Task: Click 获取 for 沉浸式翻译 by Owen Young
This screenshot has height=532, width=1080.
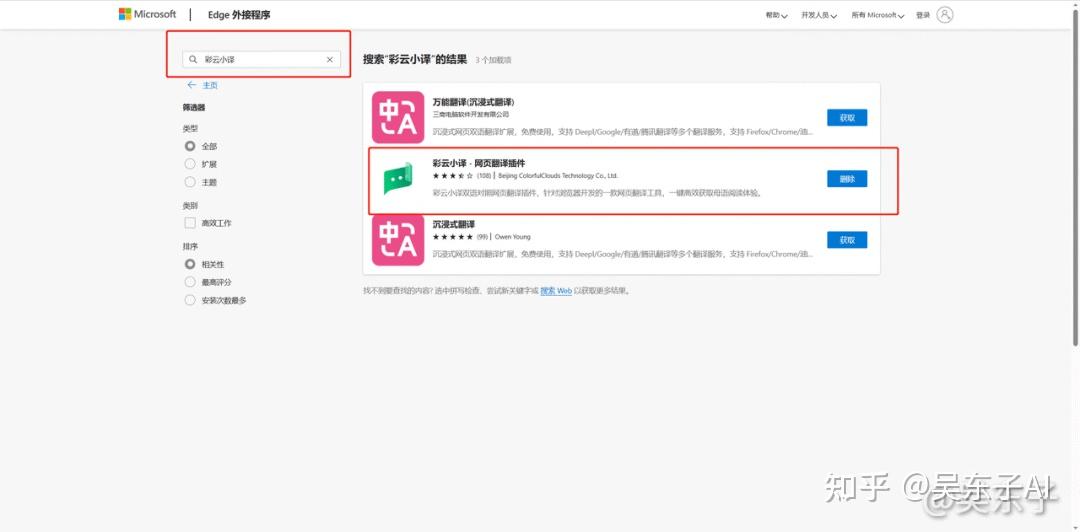Action: point(847,240)
